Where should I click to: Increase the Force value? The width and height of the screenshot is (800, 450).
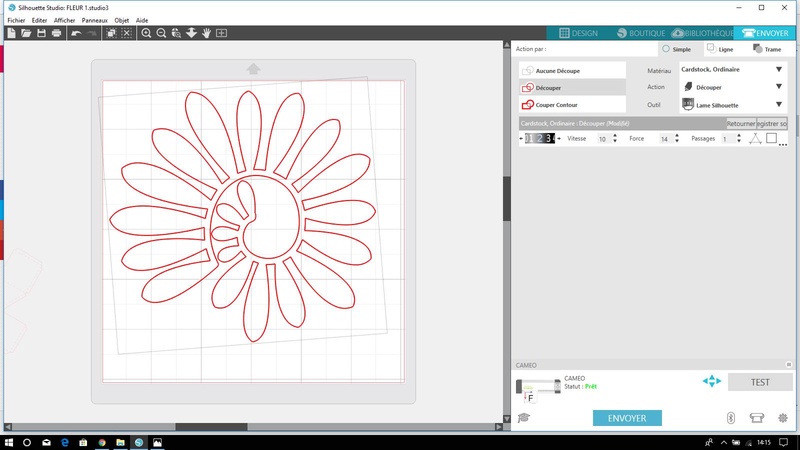pyautogui.click(x=677, y=136)
